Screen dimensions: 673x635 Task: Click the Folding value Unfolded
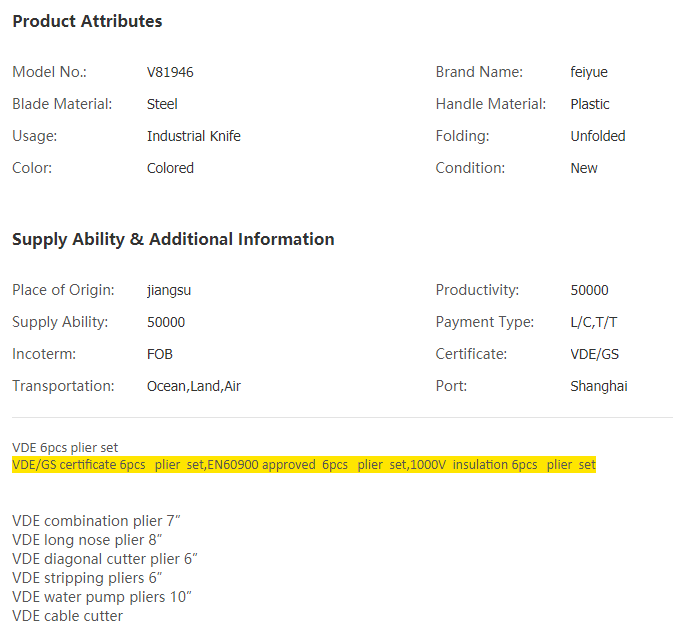point(597,136)
